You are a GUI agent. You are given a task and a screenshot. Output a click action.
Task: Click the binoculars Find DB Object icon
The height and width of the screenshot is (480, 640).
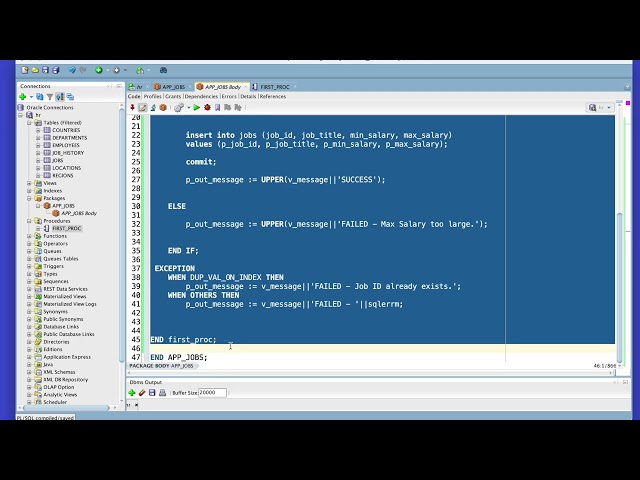pyautogui.click(x=163, y=70)
